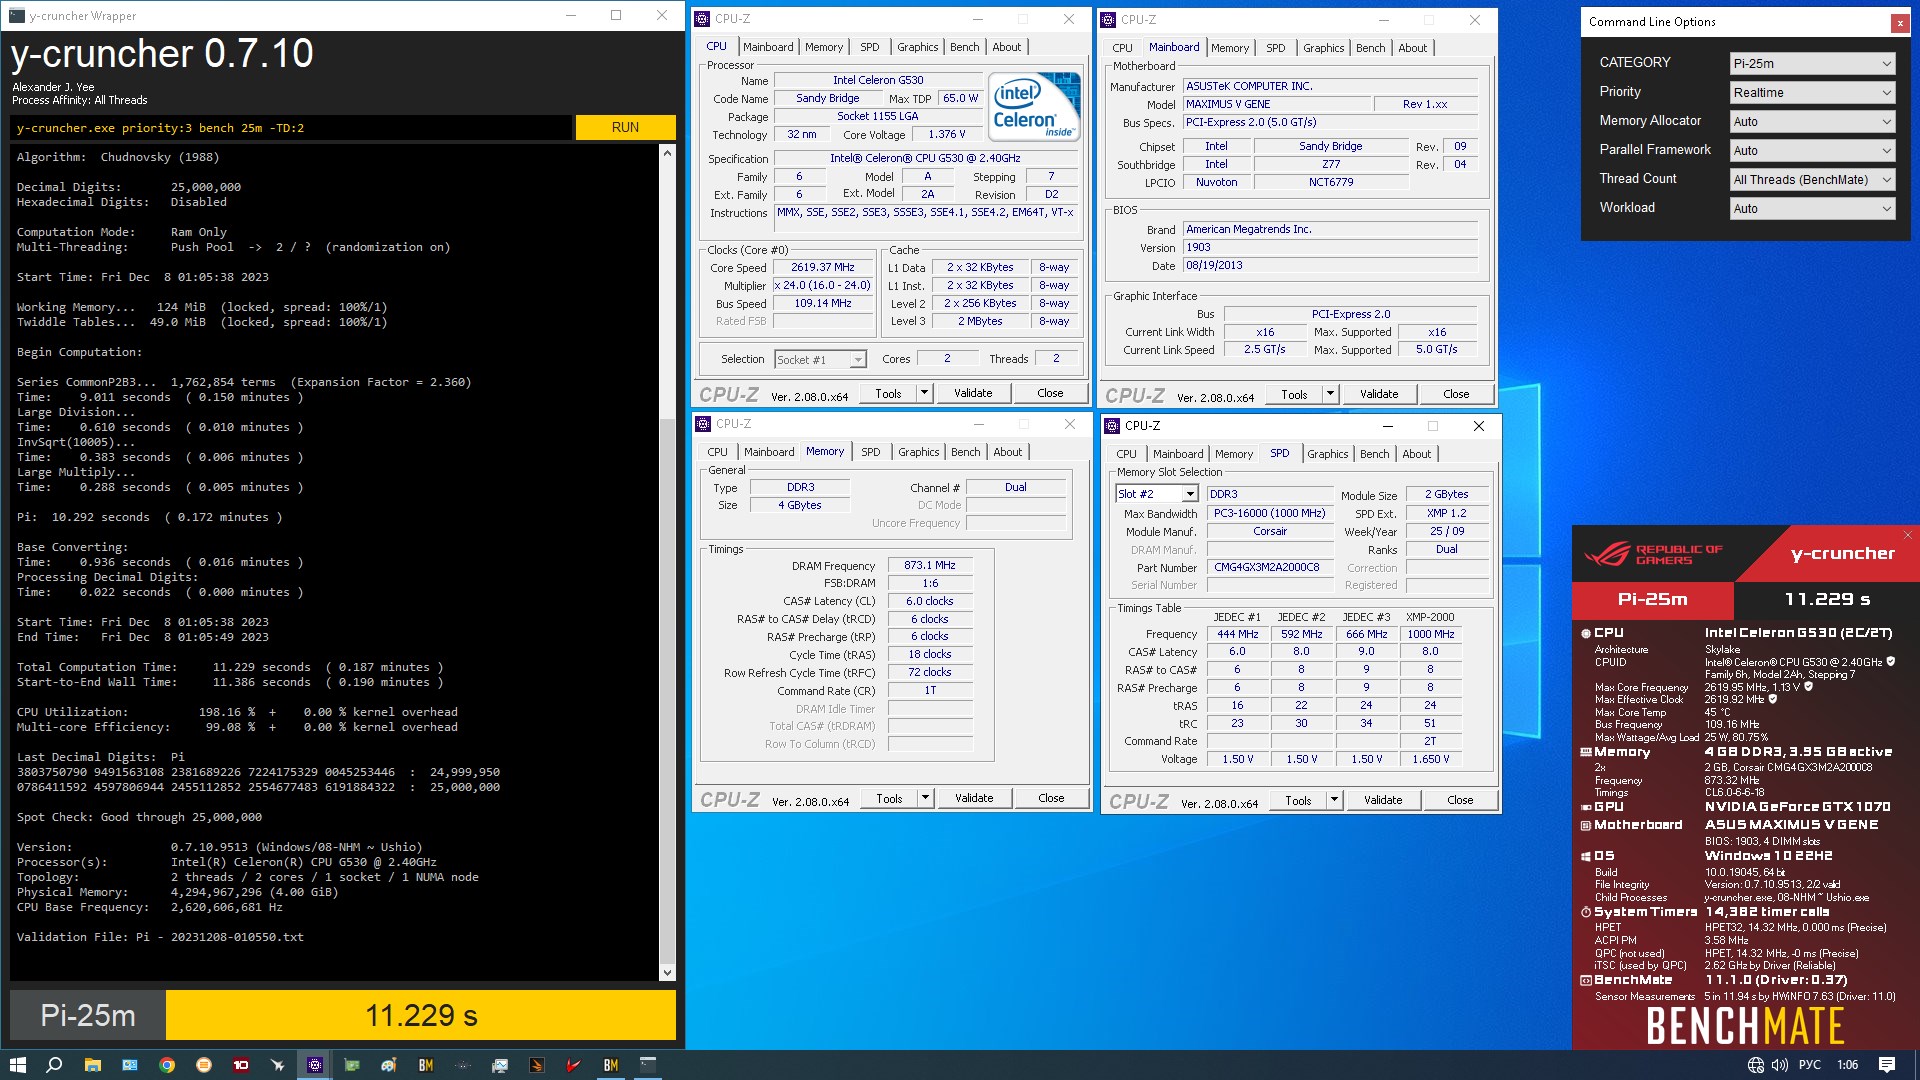
Task: Click the white airplane taskbar icon
Action: pos(278,1065)
